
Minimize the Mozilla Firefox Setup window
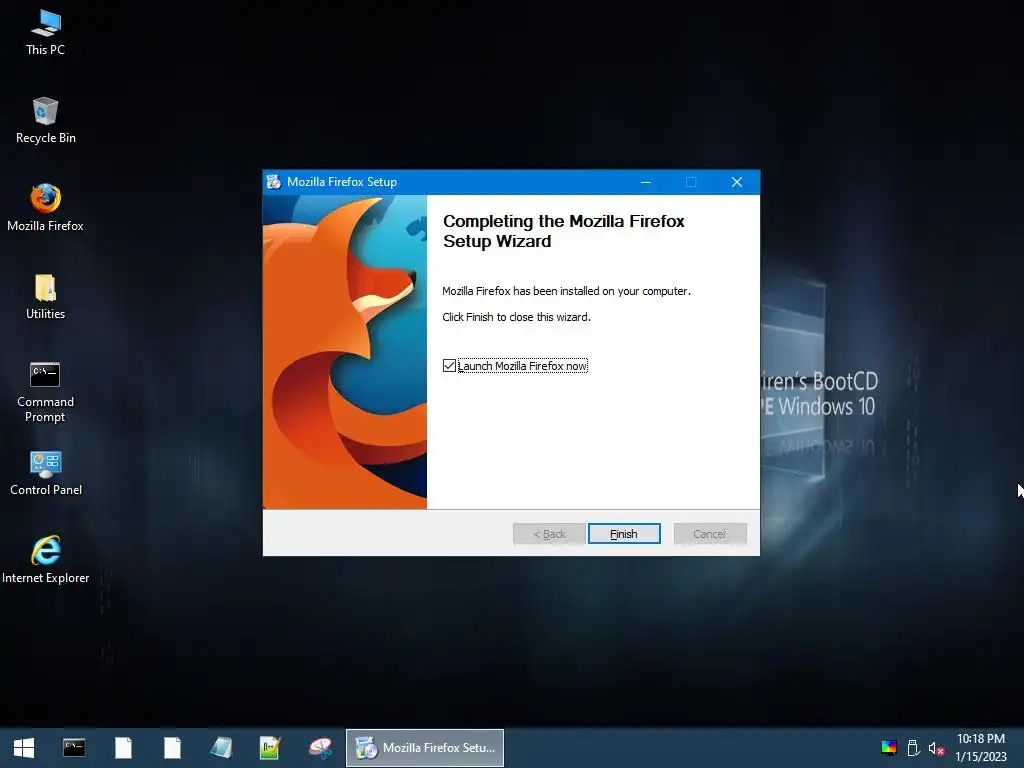coord(646,182)
